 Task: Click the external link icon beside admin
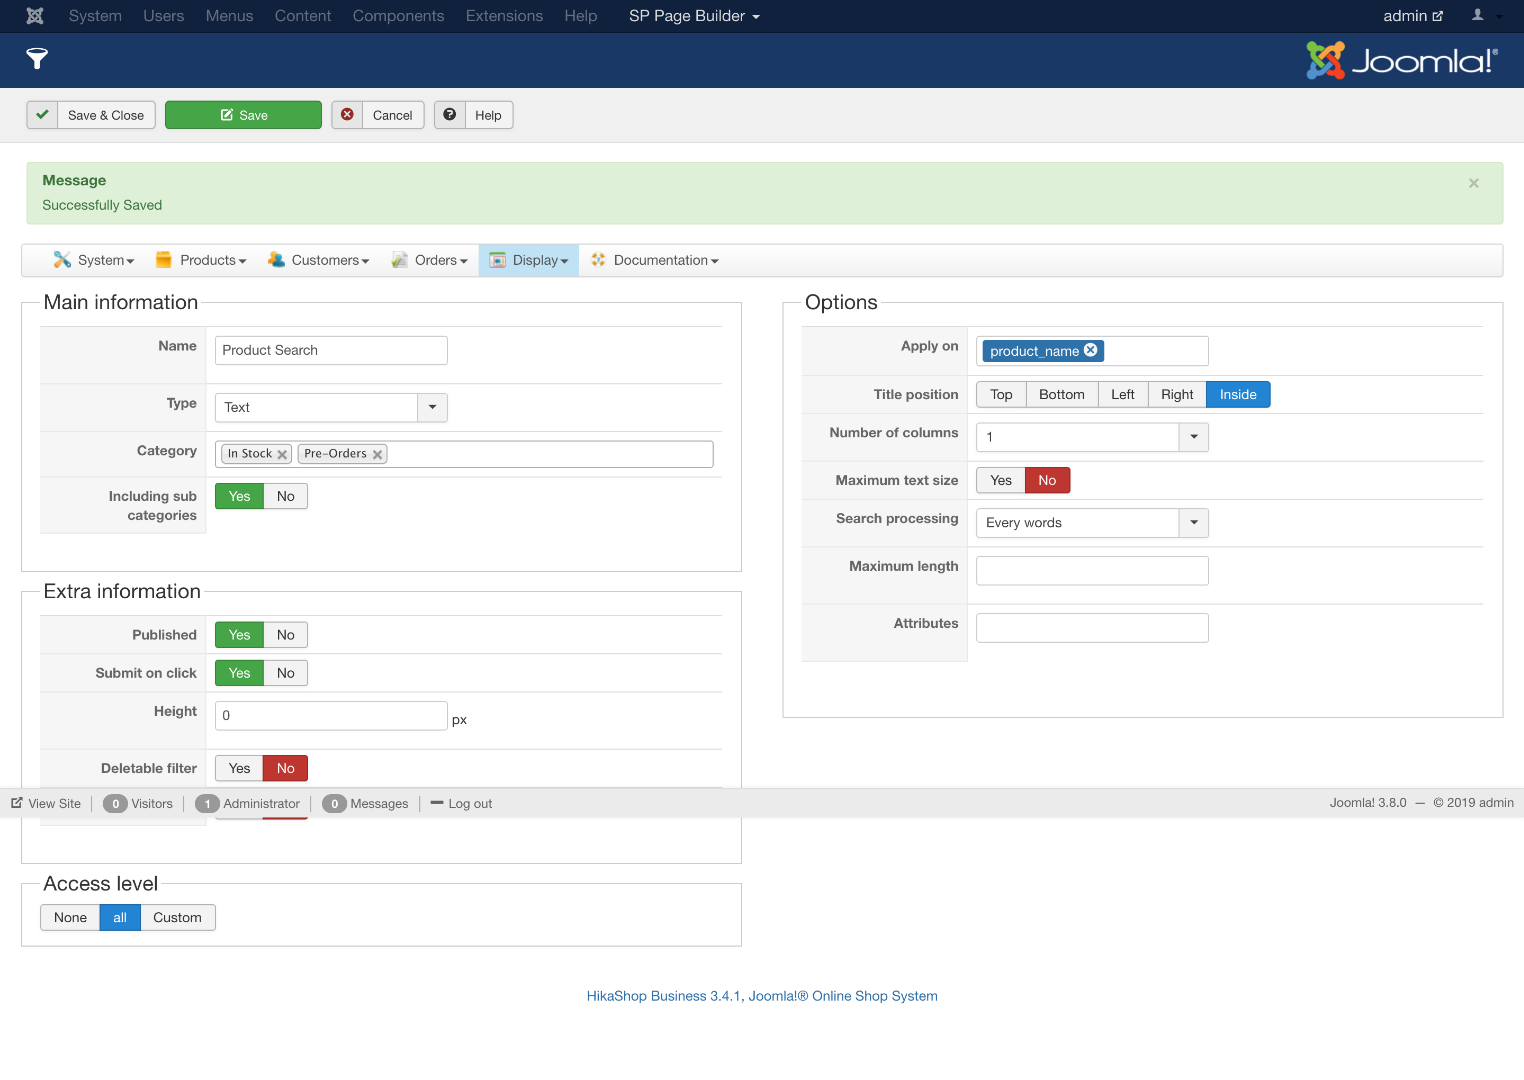point(1438,16)
